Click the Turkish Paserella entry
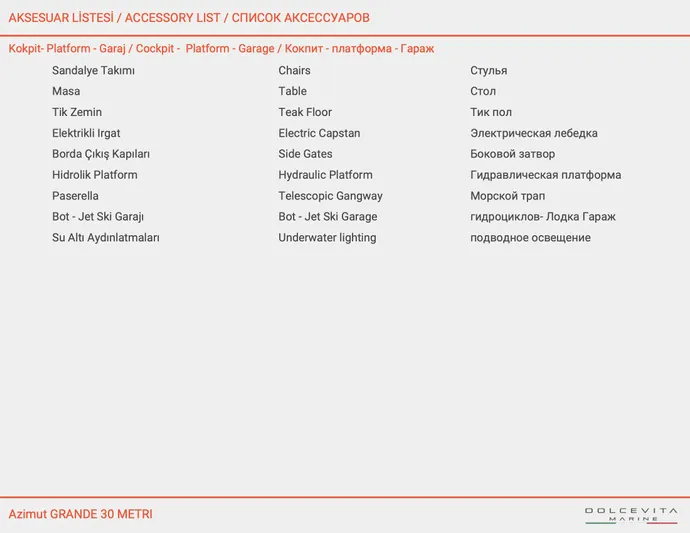Viewport: 690px width, 533px height. (x=75, y=196)
